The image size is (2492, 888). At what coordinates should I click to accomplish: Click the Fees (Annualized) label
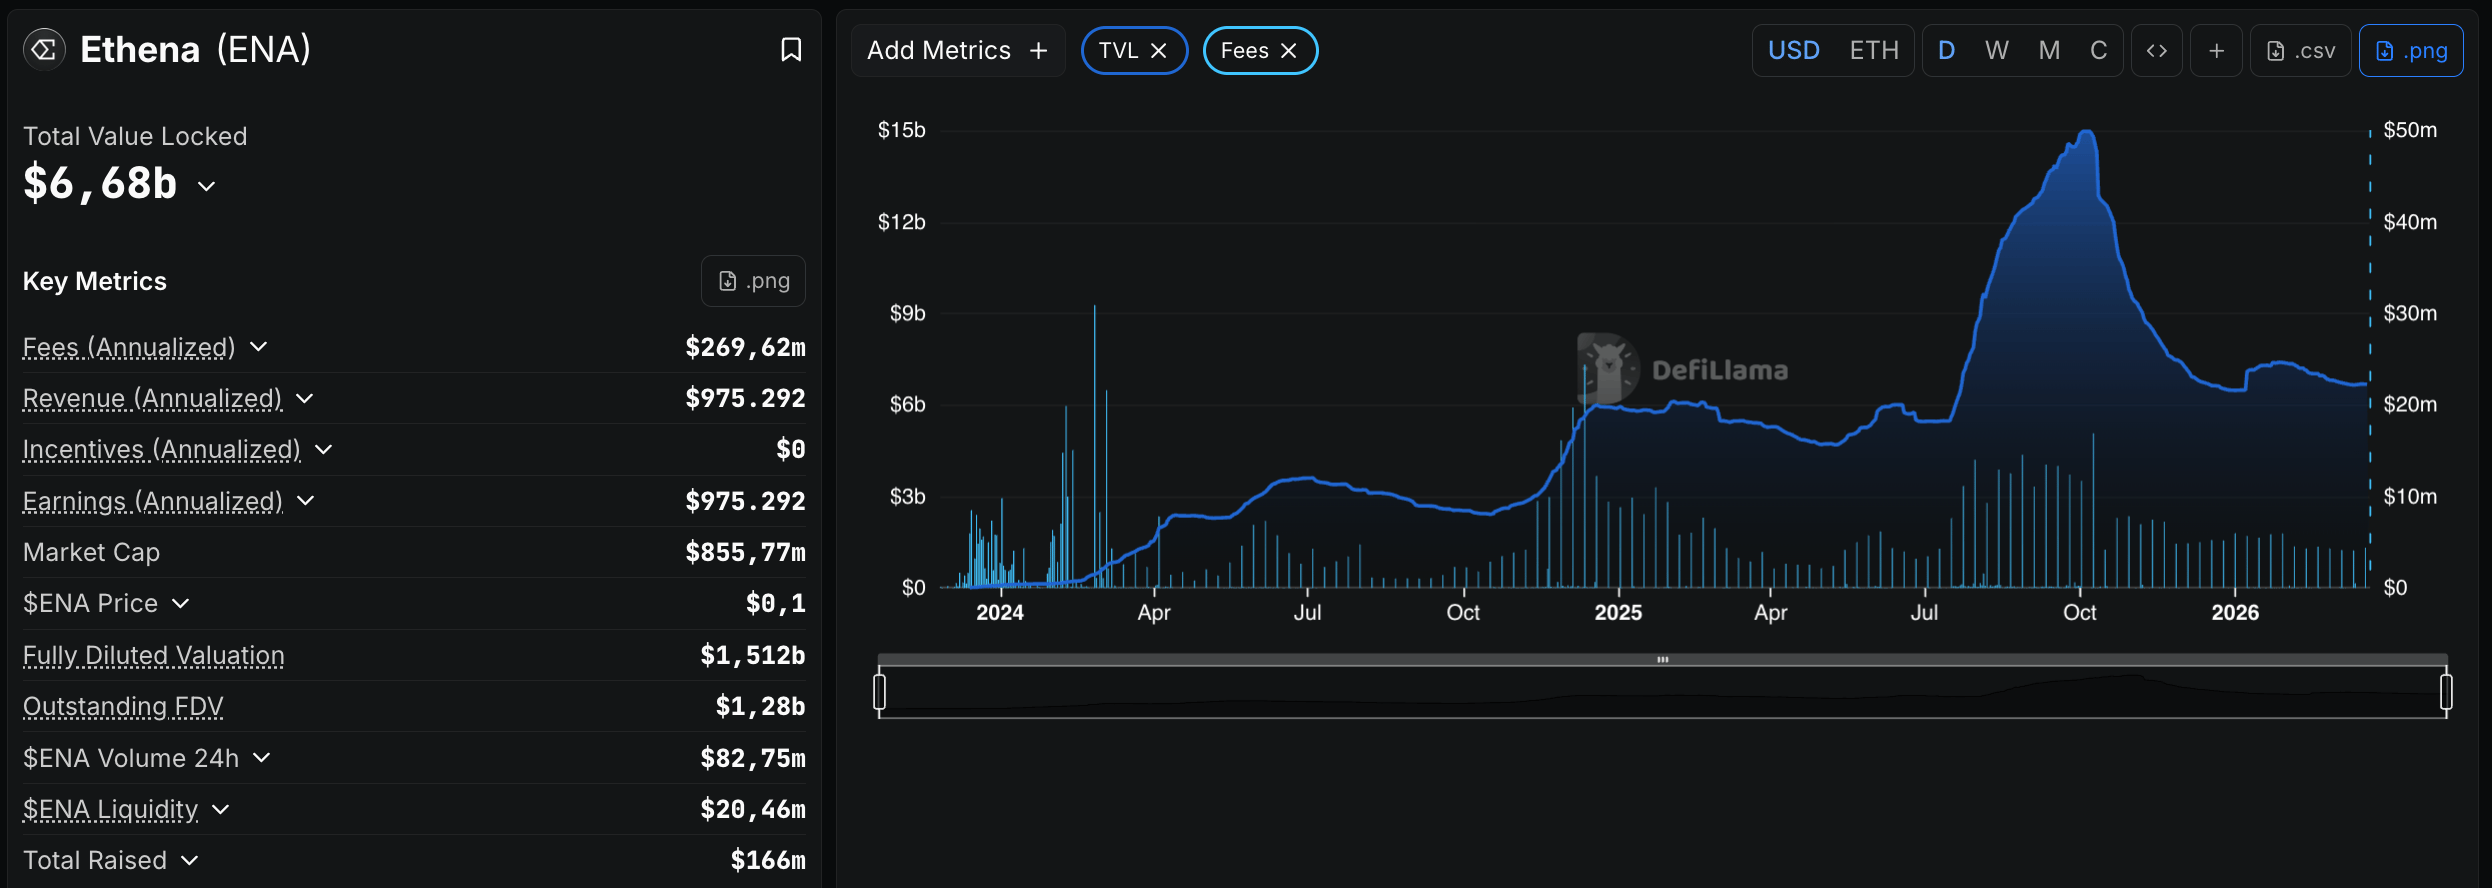[x=129, y=347]
